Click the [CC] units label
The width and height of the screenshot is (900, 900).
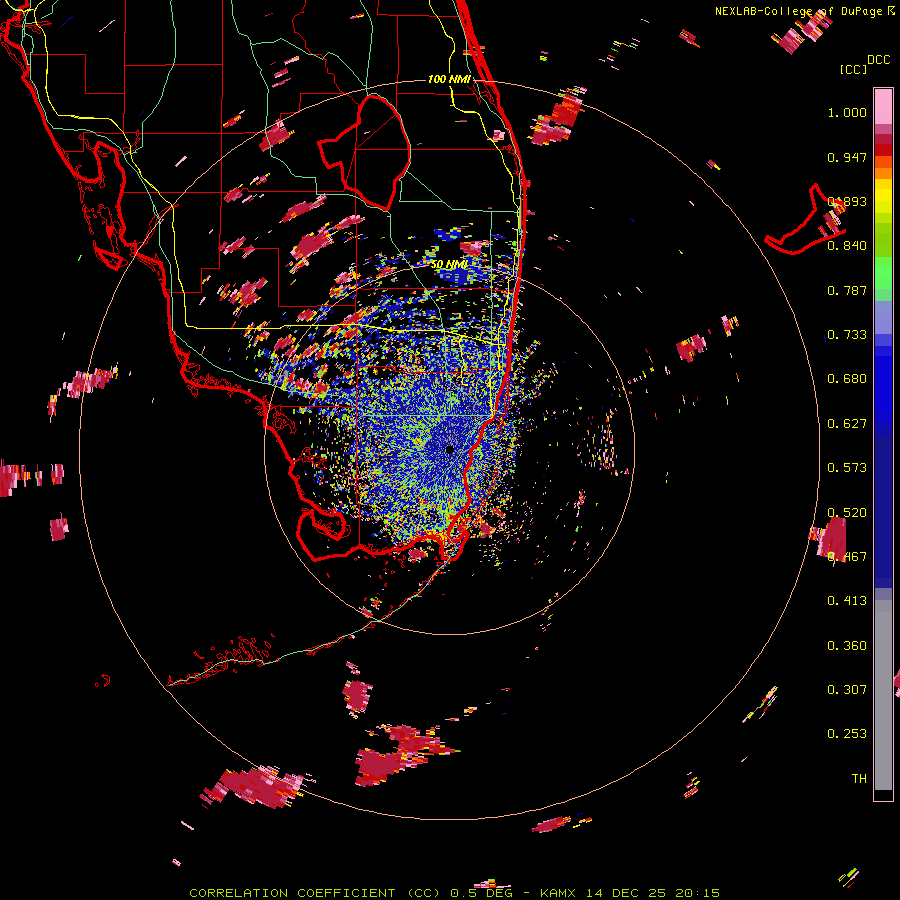point(853,69)
